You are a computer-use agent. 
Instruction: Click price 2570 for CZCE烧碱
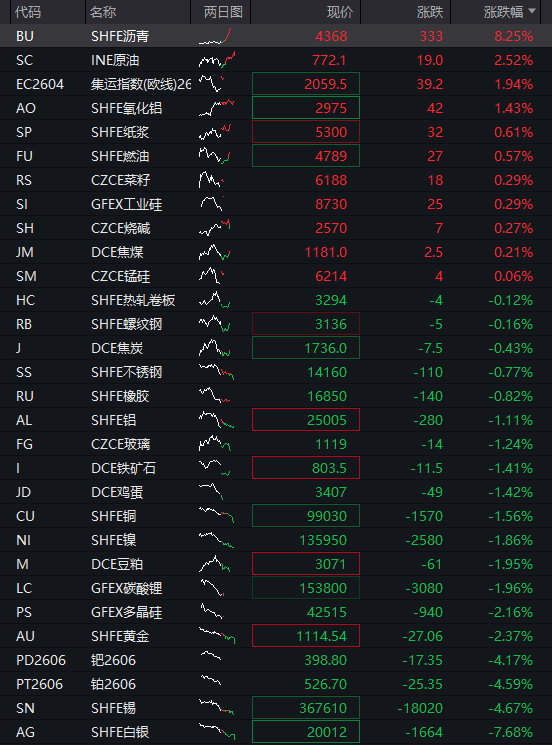tap(331, 228)
